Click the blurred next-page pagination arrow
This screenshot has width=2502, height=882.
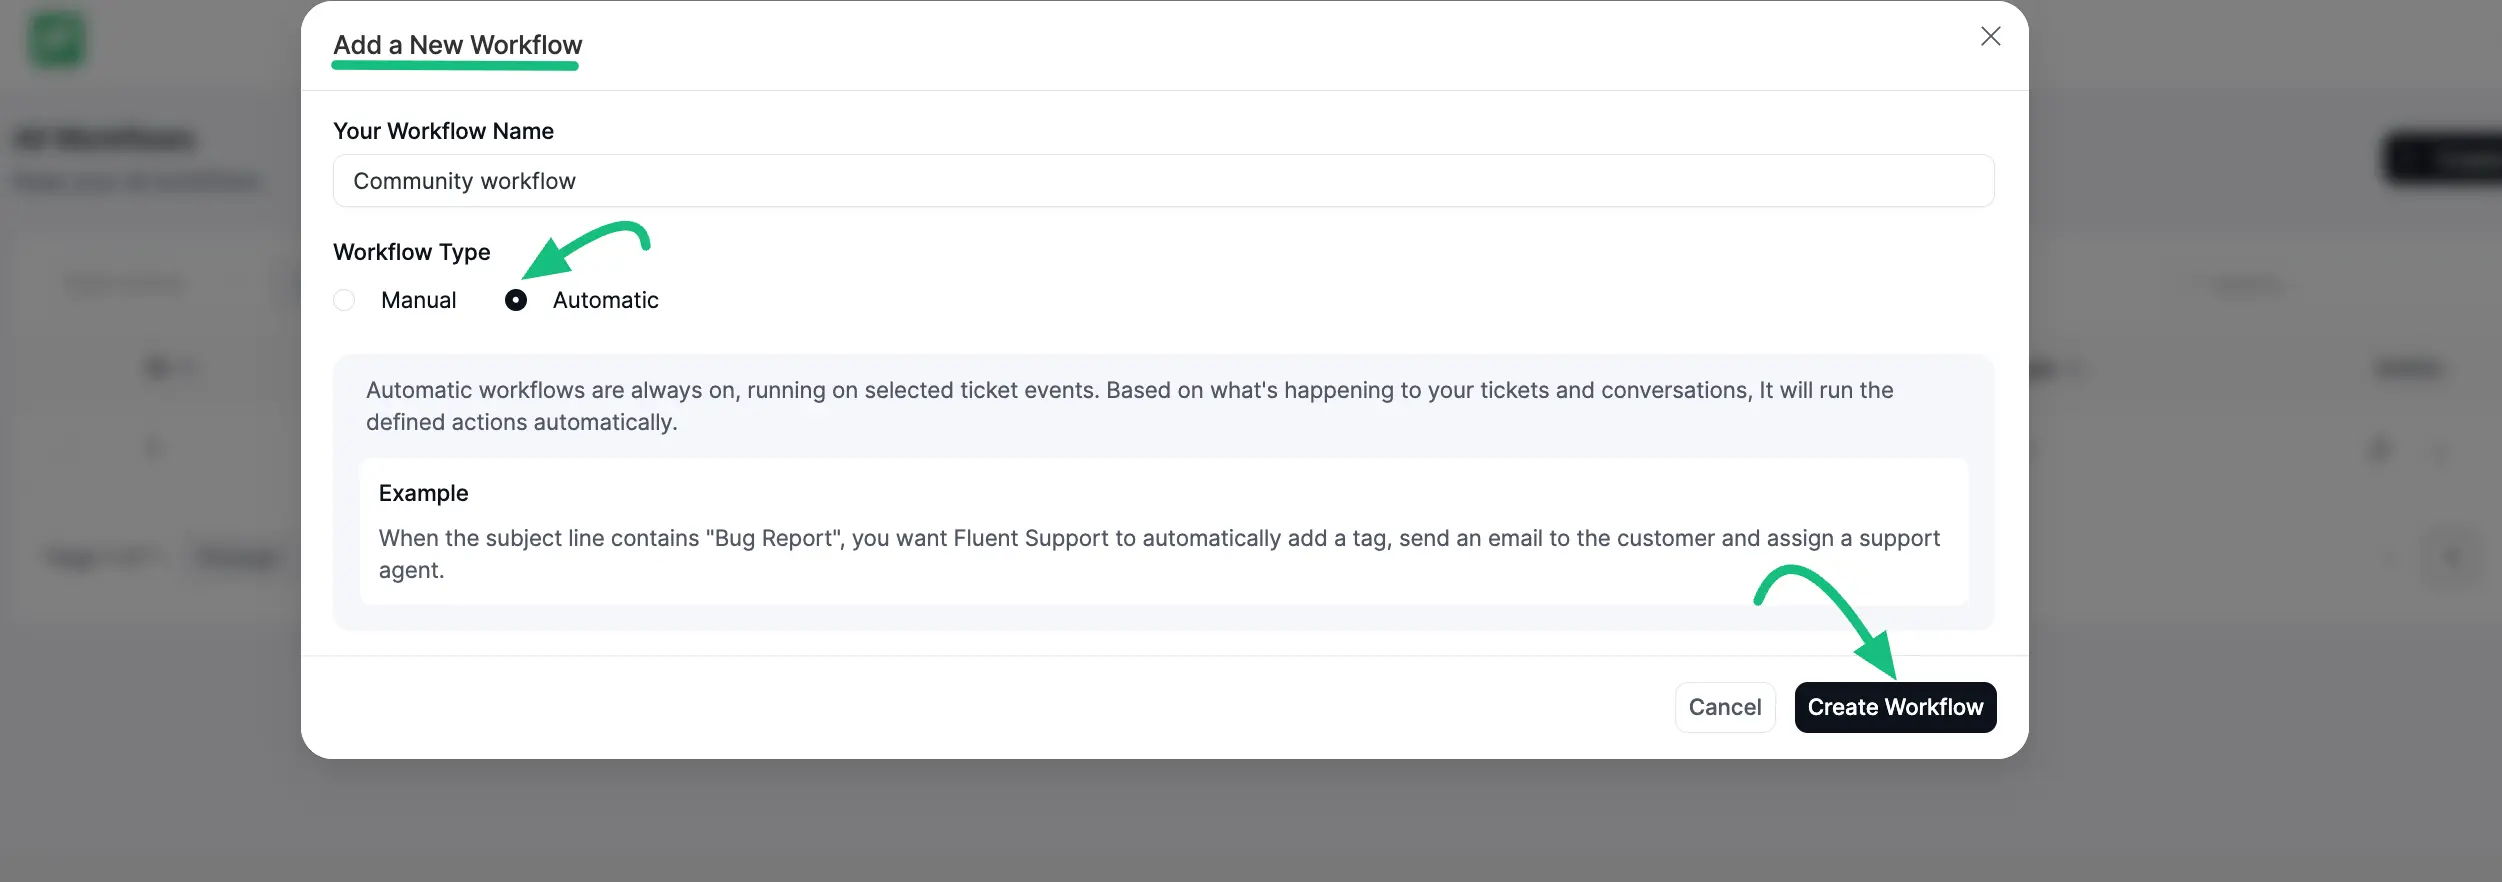(2452, 556)
